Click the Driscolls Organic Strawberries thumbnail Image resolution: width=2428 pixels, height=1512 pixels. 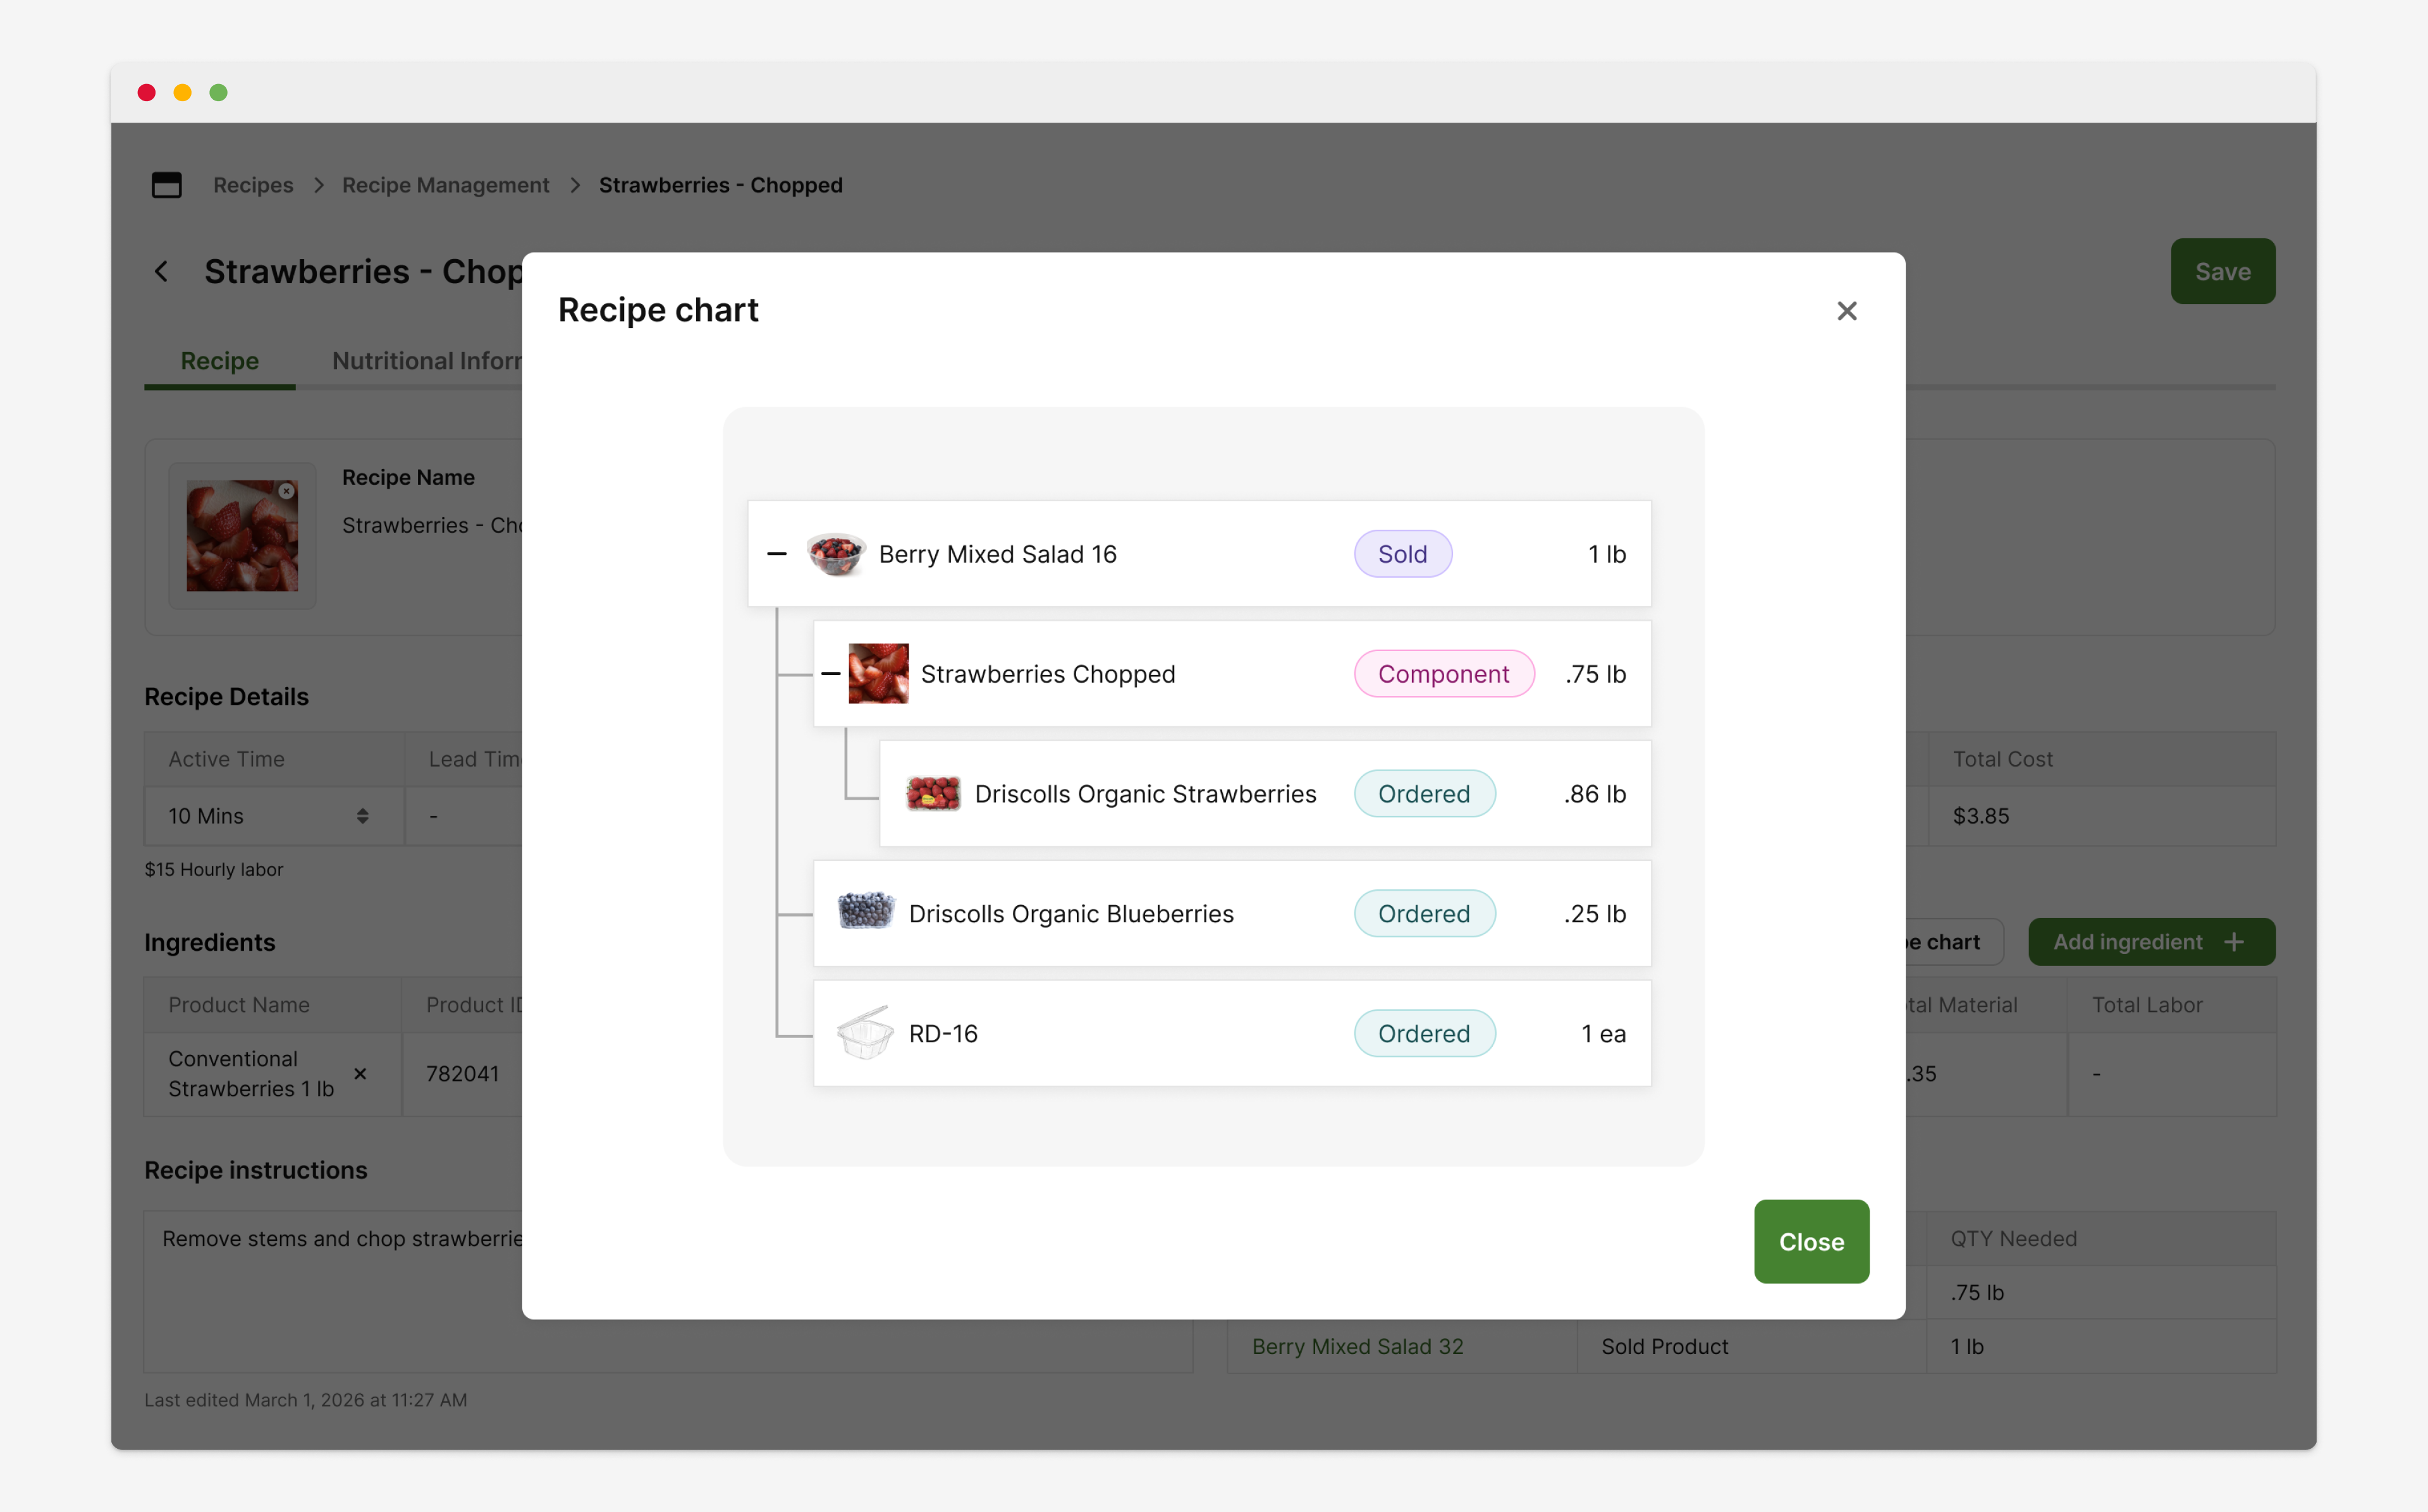933,794
